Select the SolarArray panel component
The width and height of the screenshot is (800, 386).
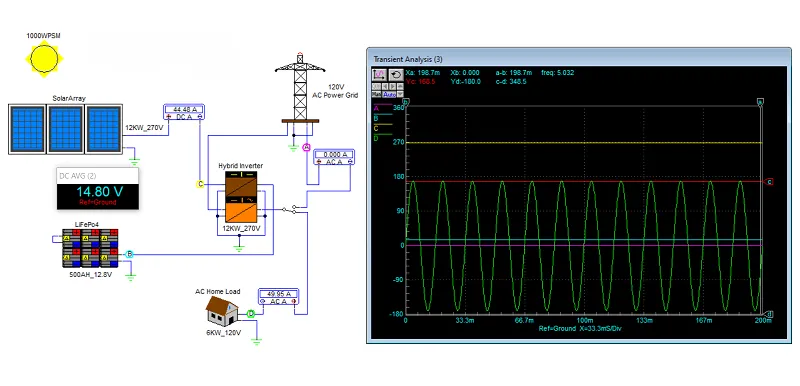tap(65, 129)
